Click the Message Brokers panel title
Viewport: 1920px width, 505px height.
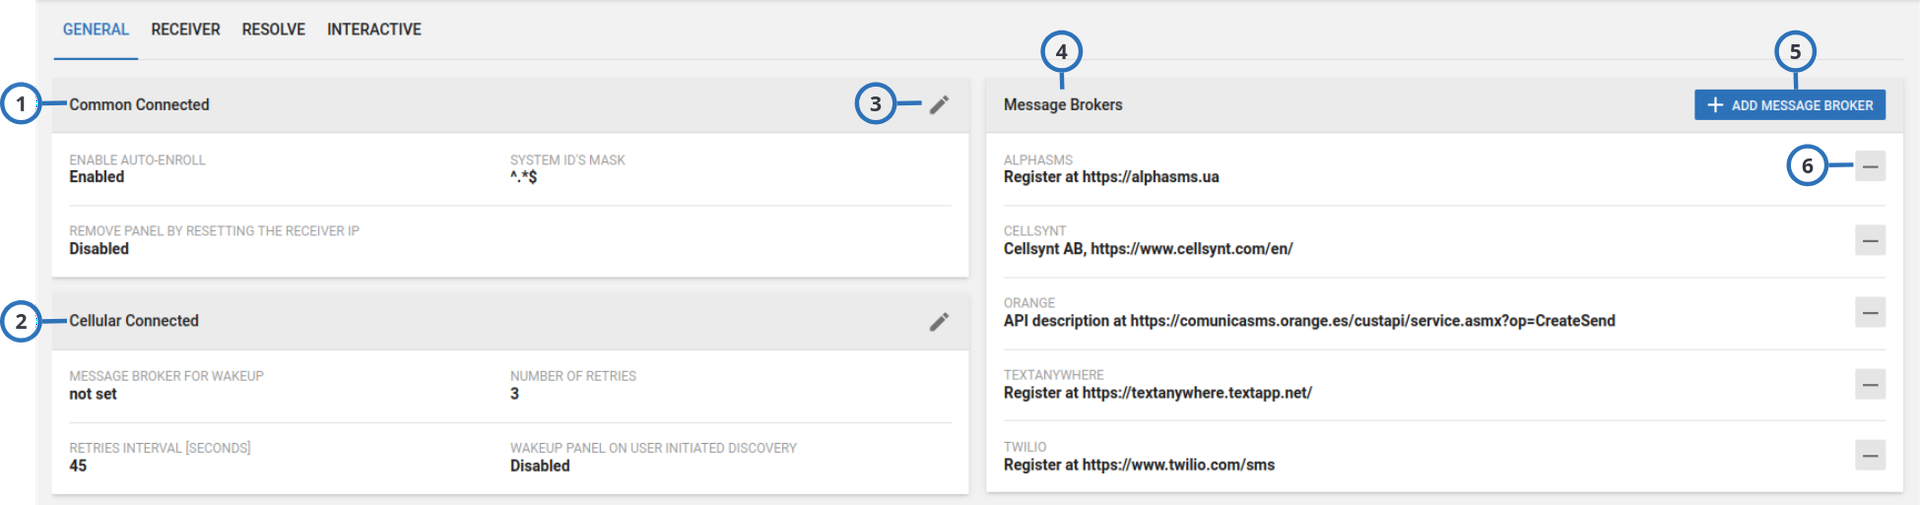tap(1063, 105)
